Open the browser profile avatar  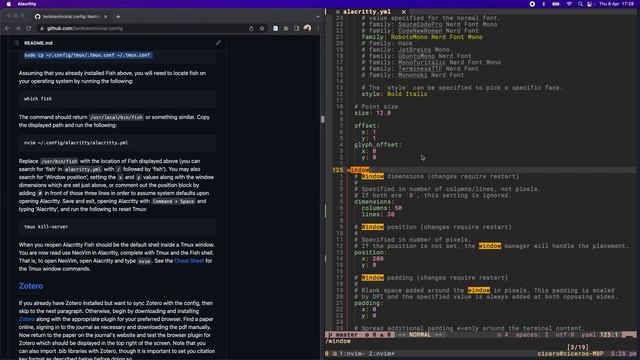(307, 28)
